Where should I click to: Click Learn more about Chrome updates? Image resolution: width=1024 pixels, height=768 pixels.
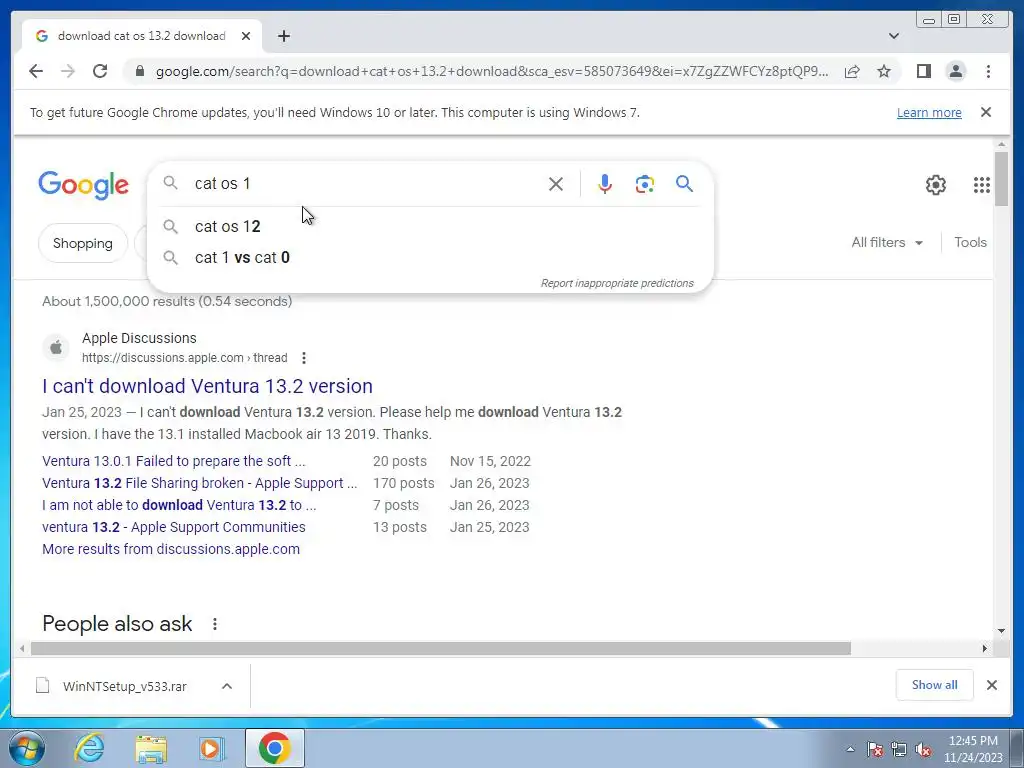click(x=929, y=112)
